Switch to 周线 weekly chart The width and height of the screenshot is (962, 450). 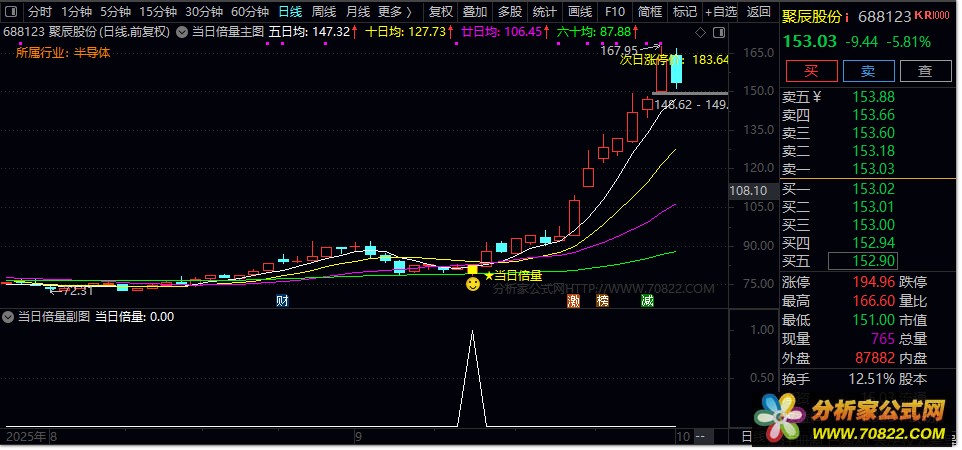click(324, 11)
